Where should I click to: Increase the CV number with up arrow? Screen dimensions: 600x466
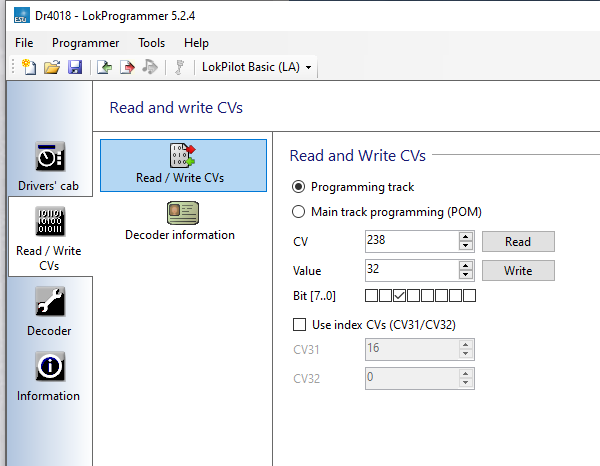(x=466, y=236)
